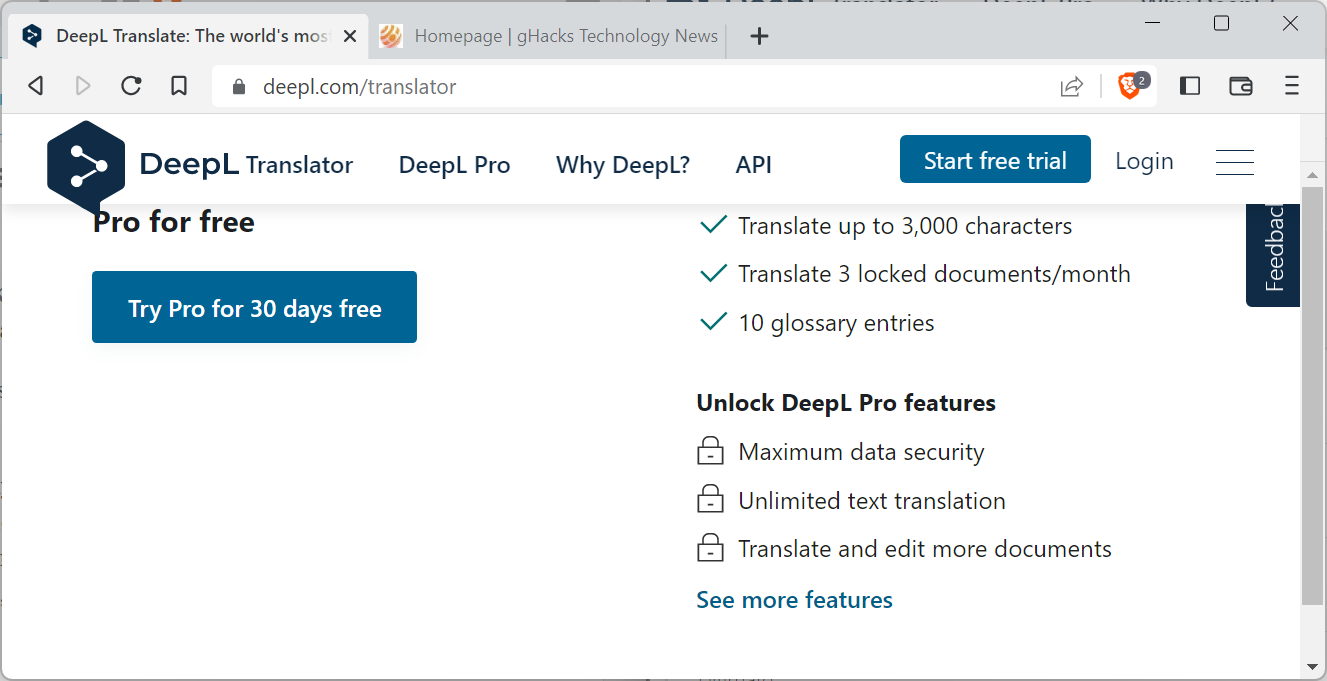Click the Start free trial button

(994, 158)
